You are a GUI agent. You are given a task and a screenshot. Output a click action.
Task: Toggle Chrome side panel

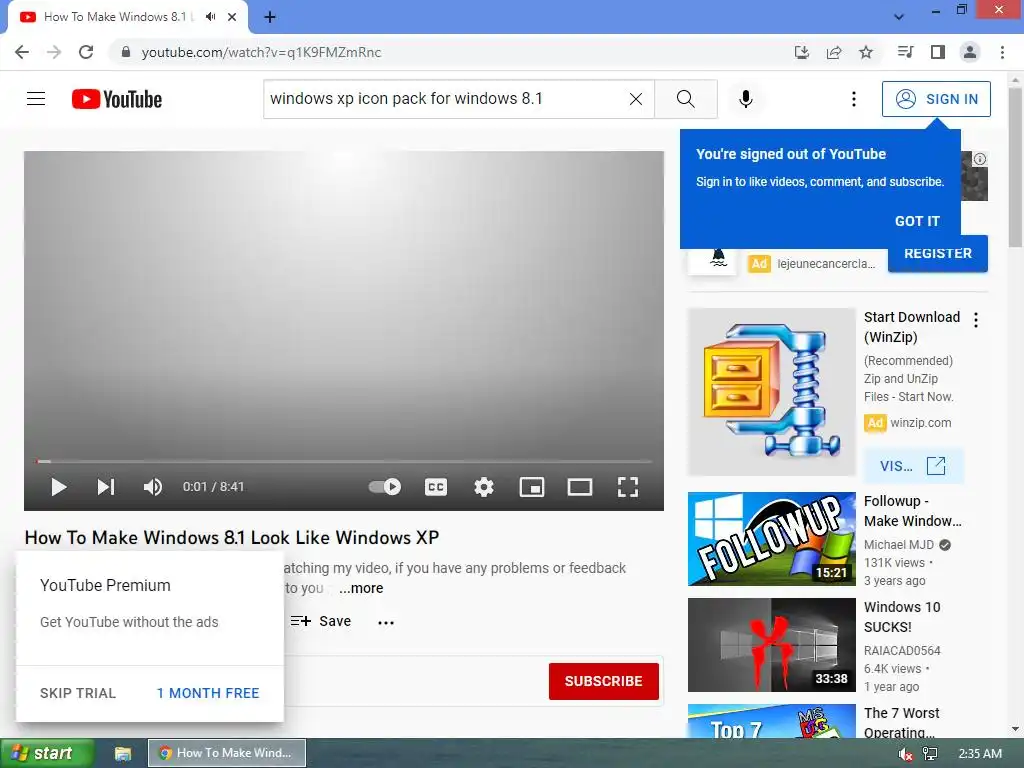[x=938, y=52]
